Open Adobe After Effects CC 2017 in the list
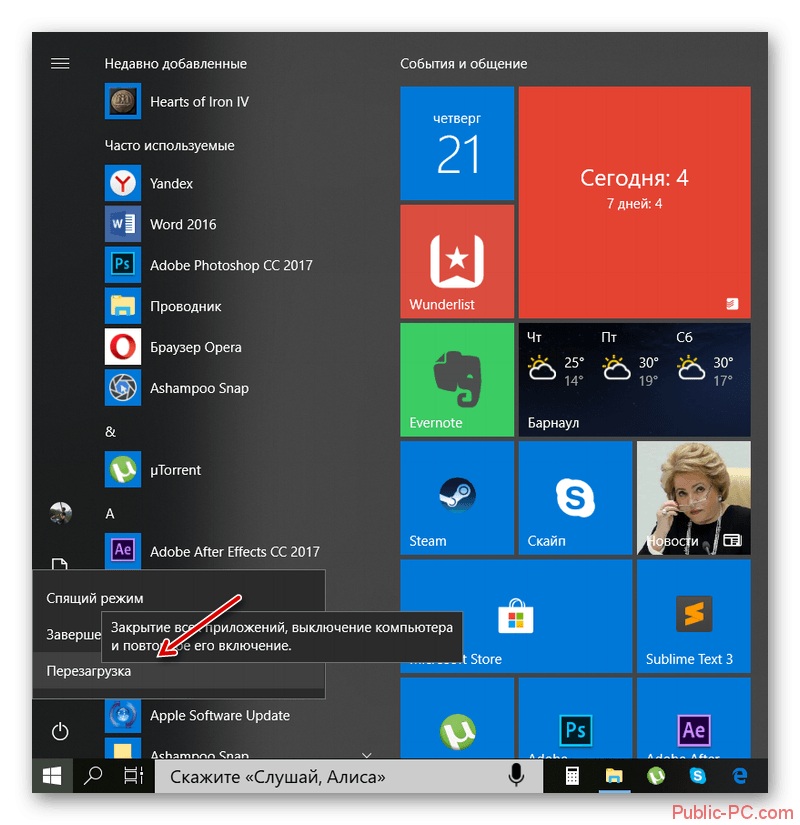The height and width of the screenshot is (825, 800). click(211, 551)
